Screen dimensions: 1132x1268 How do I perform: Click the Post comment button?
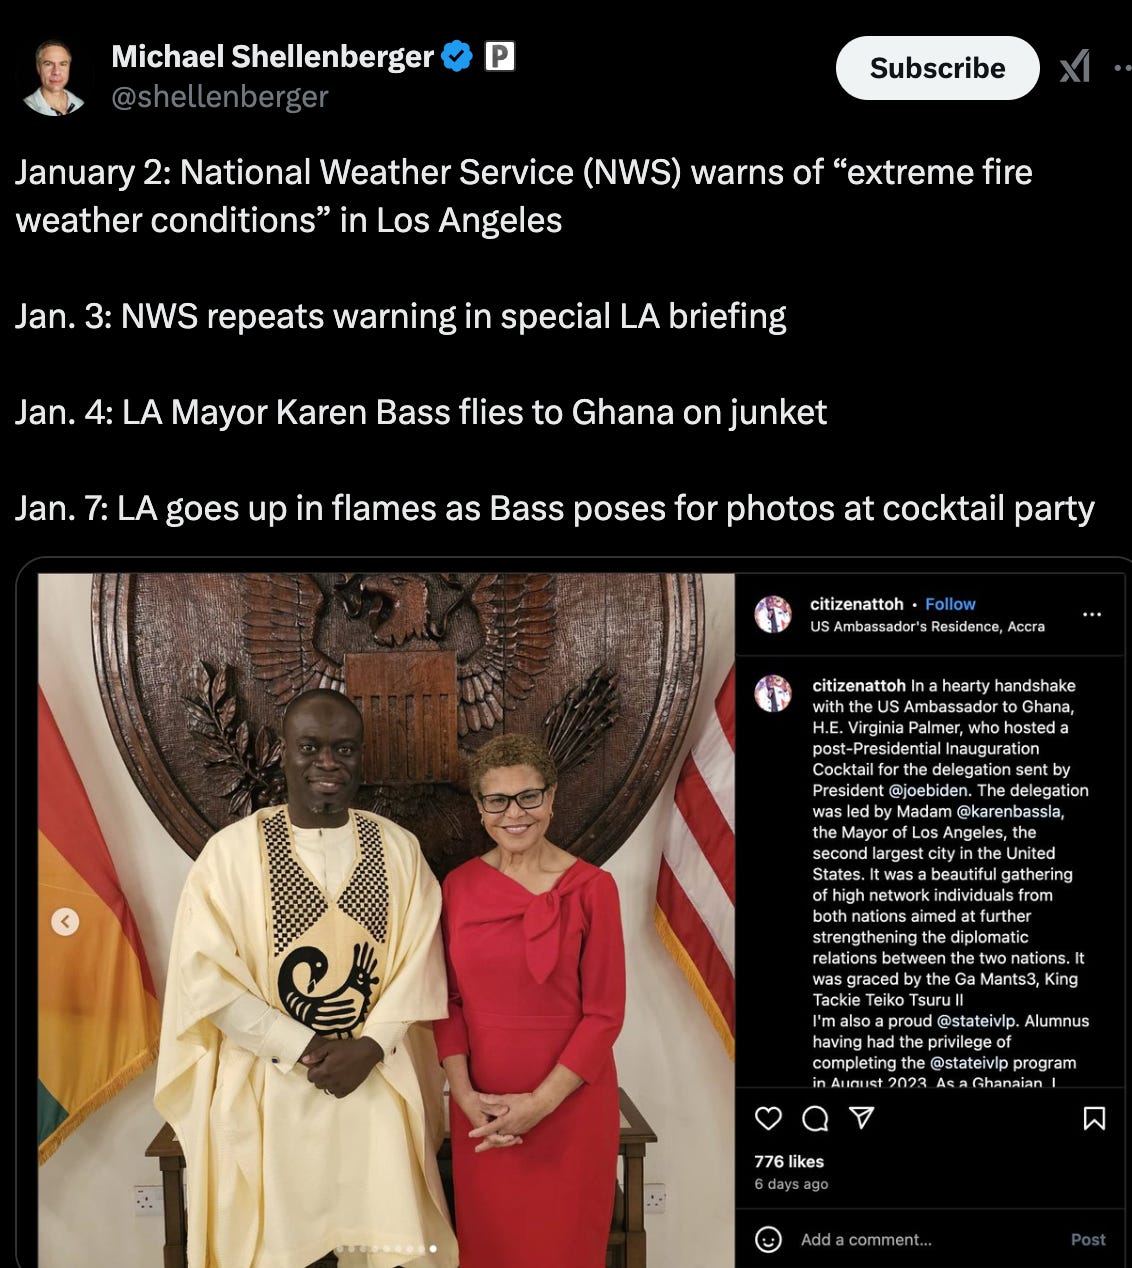(x=1088, y=1239)
